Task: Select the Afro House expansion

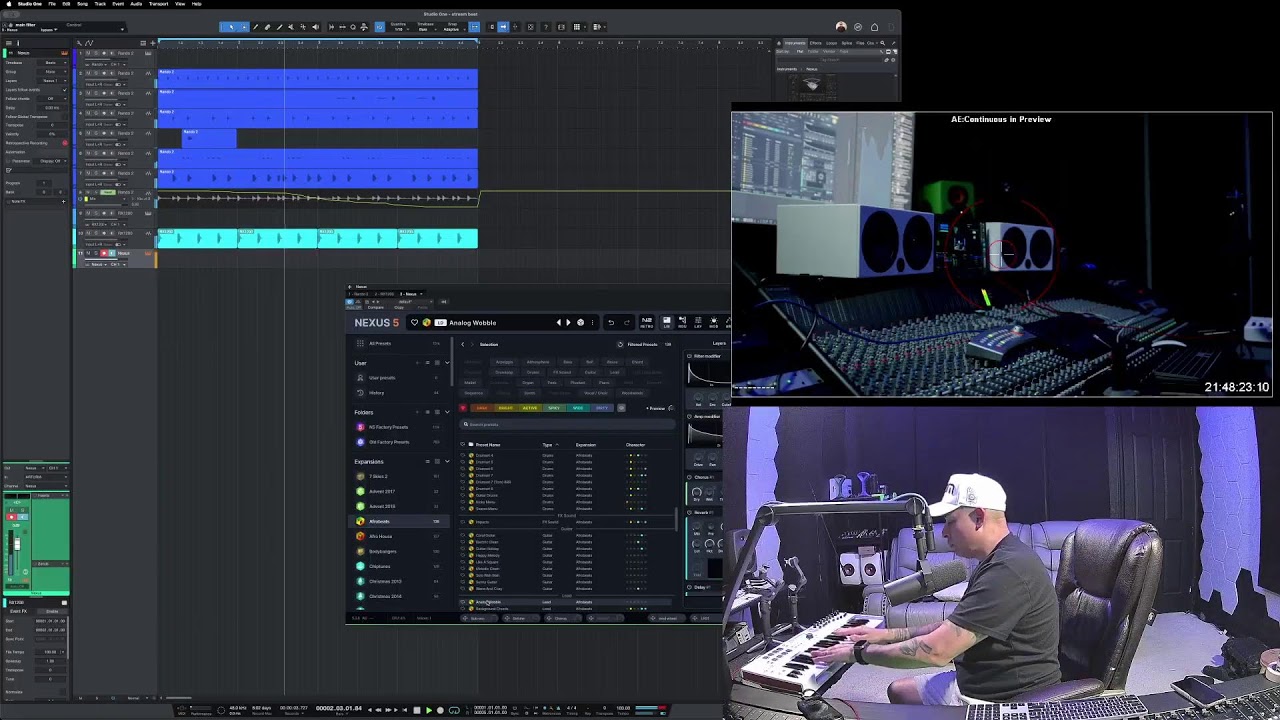Action: [380, 536]
